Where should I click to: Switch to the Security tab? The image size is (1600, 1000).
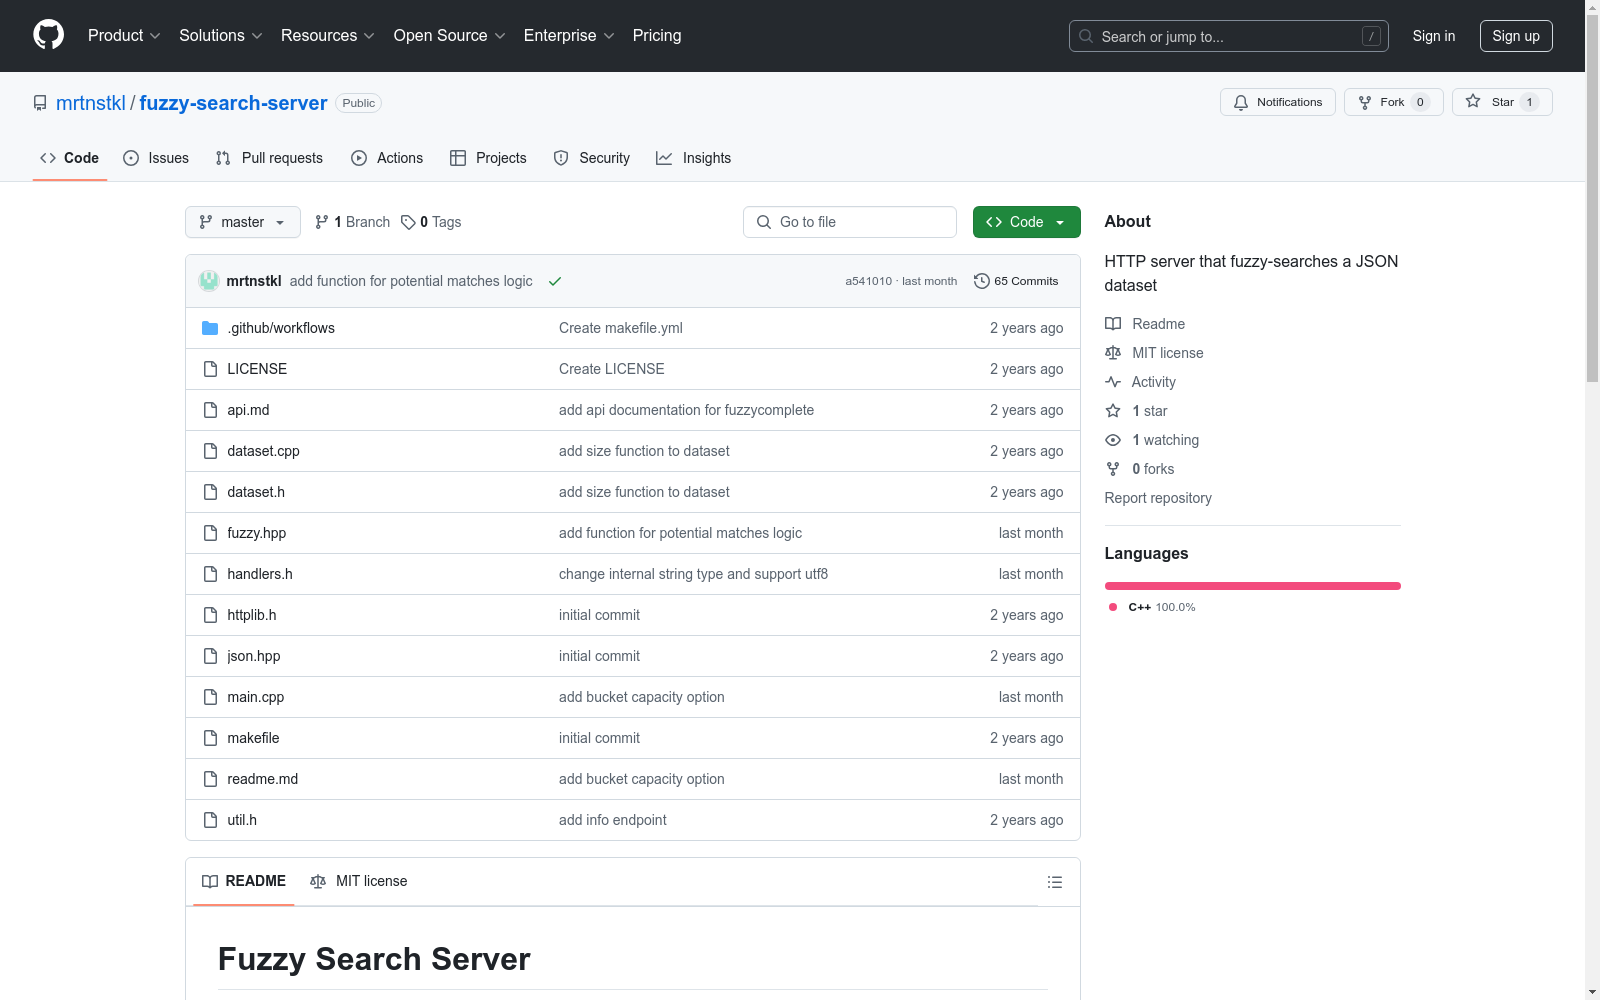click(x=592, y=158)
